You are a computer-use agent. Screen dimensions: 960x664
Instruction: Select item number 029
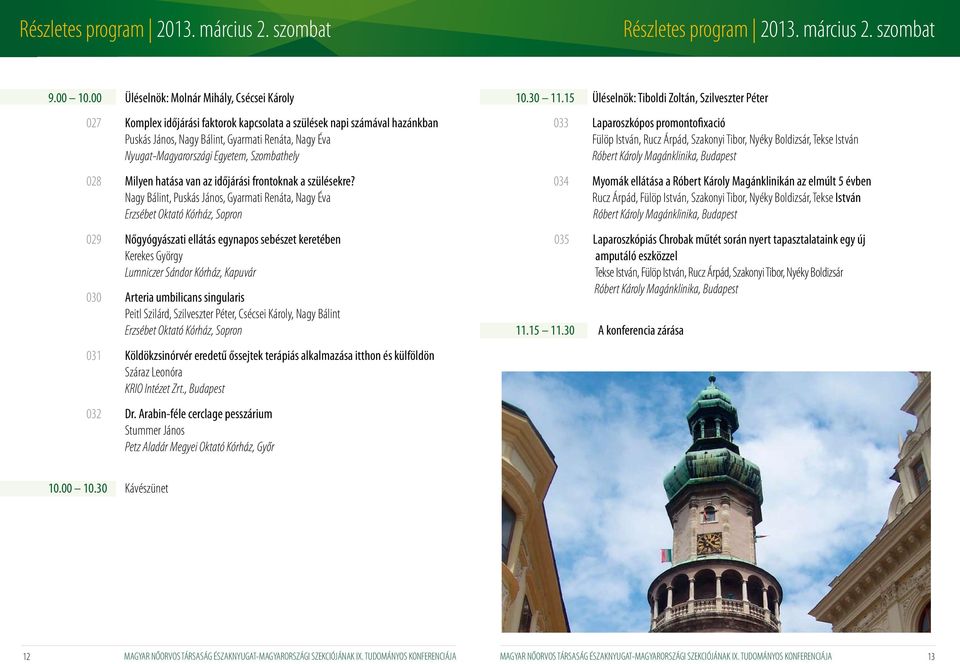click(x=94, y=239)
